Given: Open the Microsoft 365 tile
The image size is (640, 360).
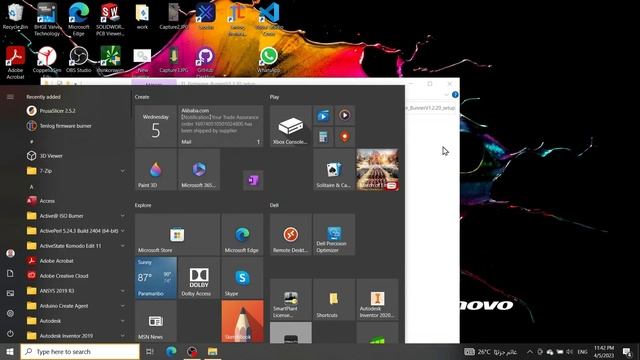Looking at the screenshot, I should point(199,169).
